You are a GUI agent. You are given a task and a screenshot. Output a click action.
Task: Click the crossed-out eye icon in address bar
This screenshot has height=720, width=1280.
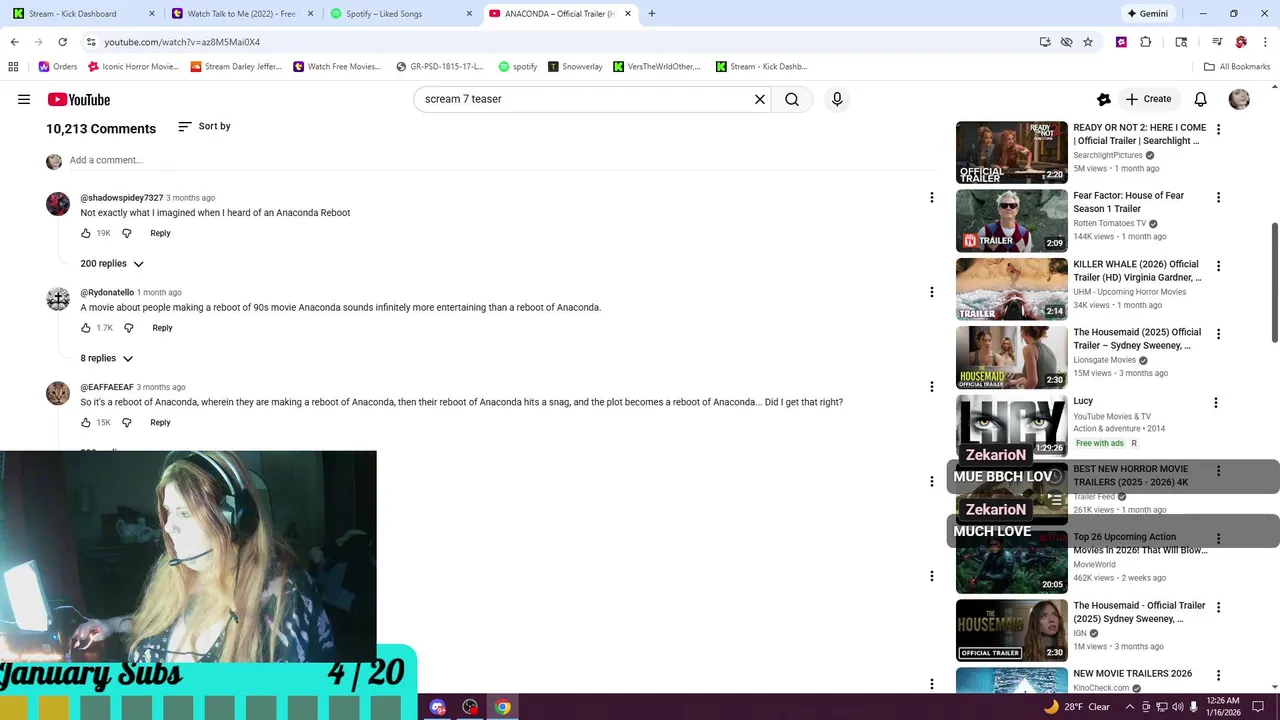tap(1066, 42)
